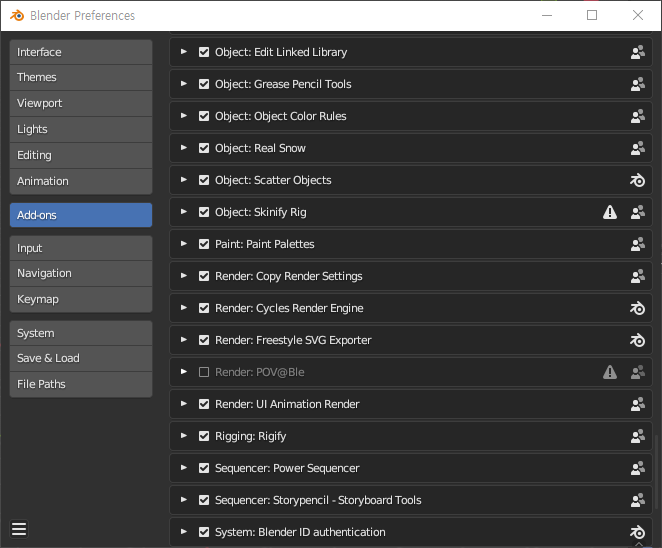Switch to the Themes section

pos(81,78)
